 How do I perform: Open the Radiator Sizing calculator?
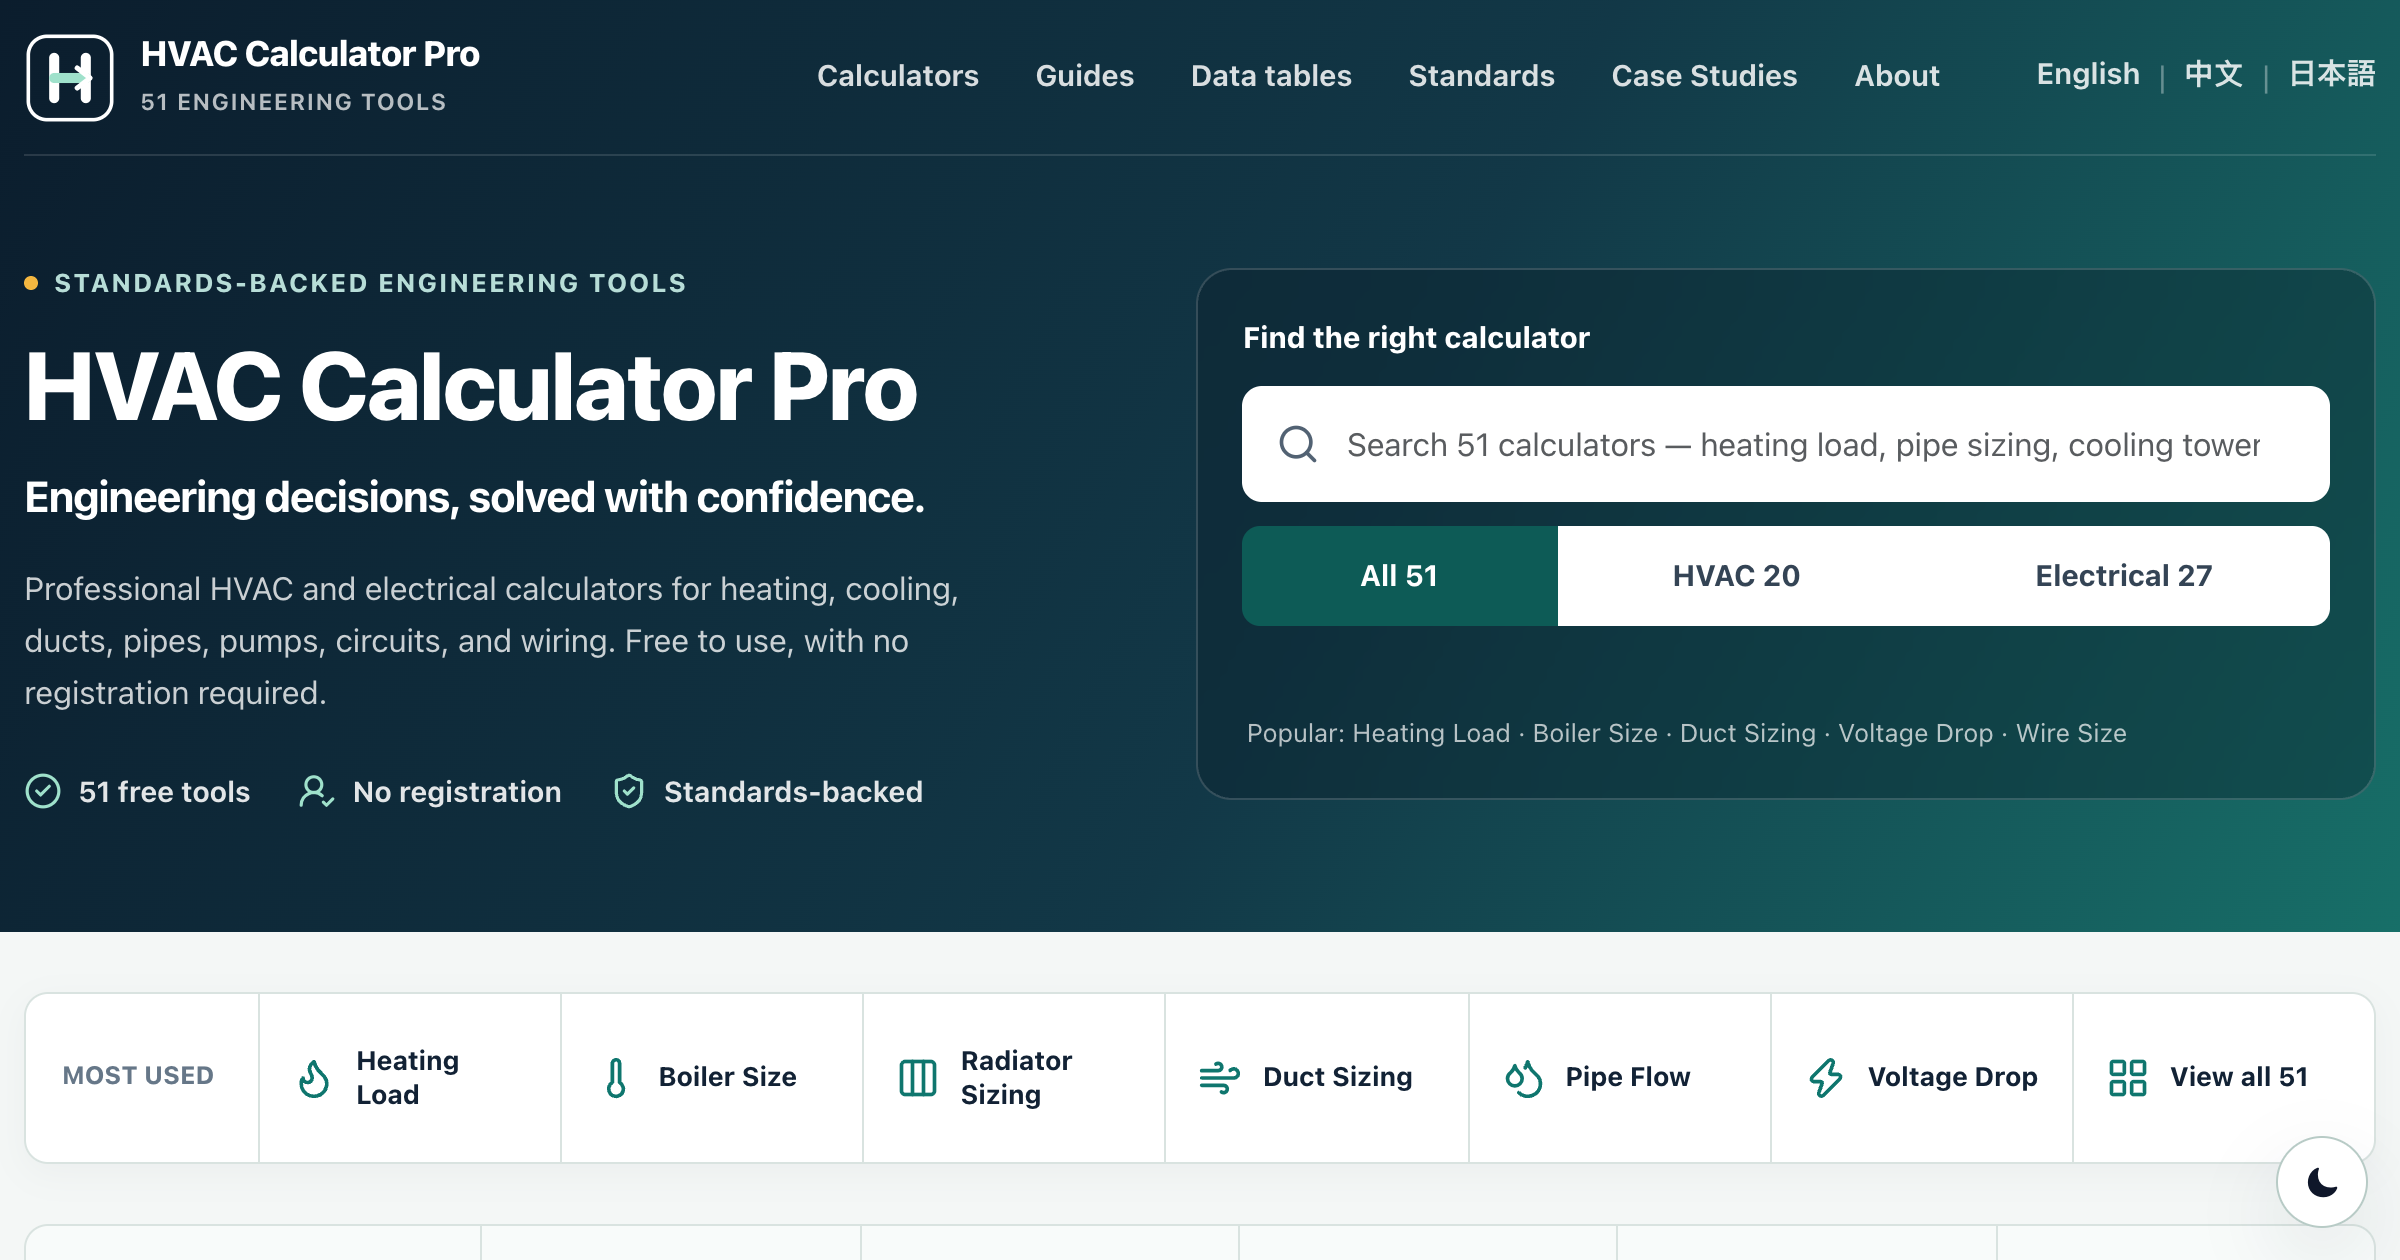point(1014,1078)
